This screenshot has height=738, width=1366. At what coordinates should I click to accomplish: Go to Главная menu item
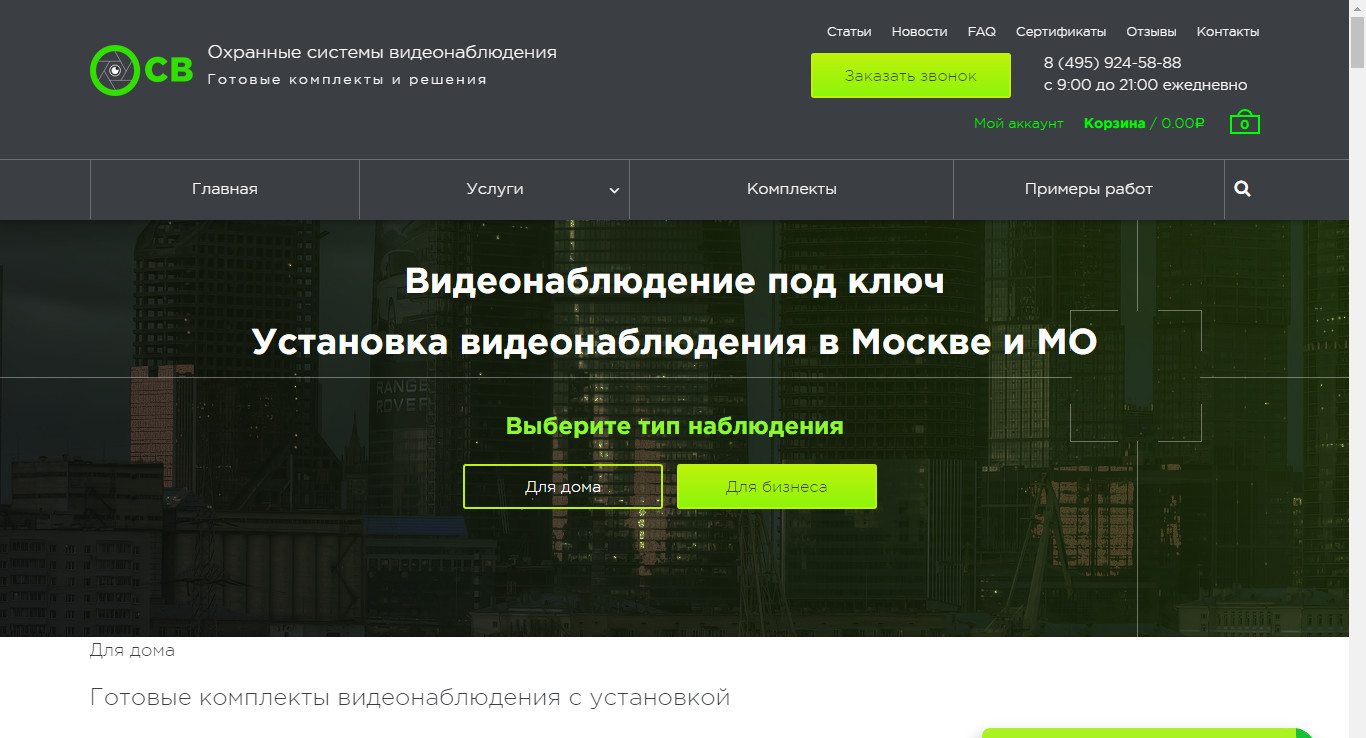point(225,189)
